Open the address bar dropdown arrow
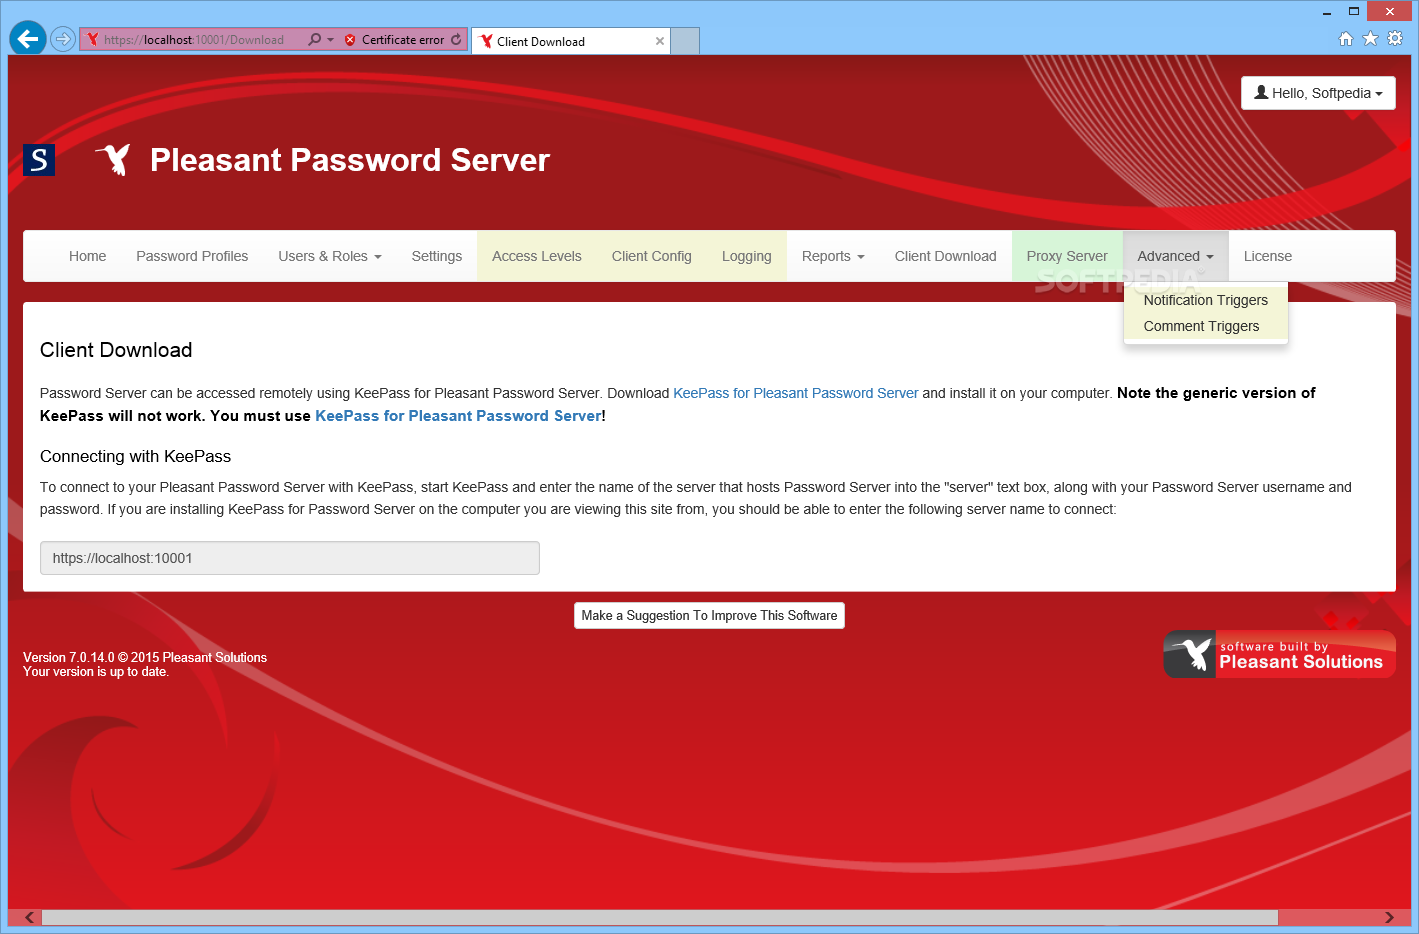Screen dimensions: 1419x934 [331, 40]
